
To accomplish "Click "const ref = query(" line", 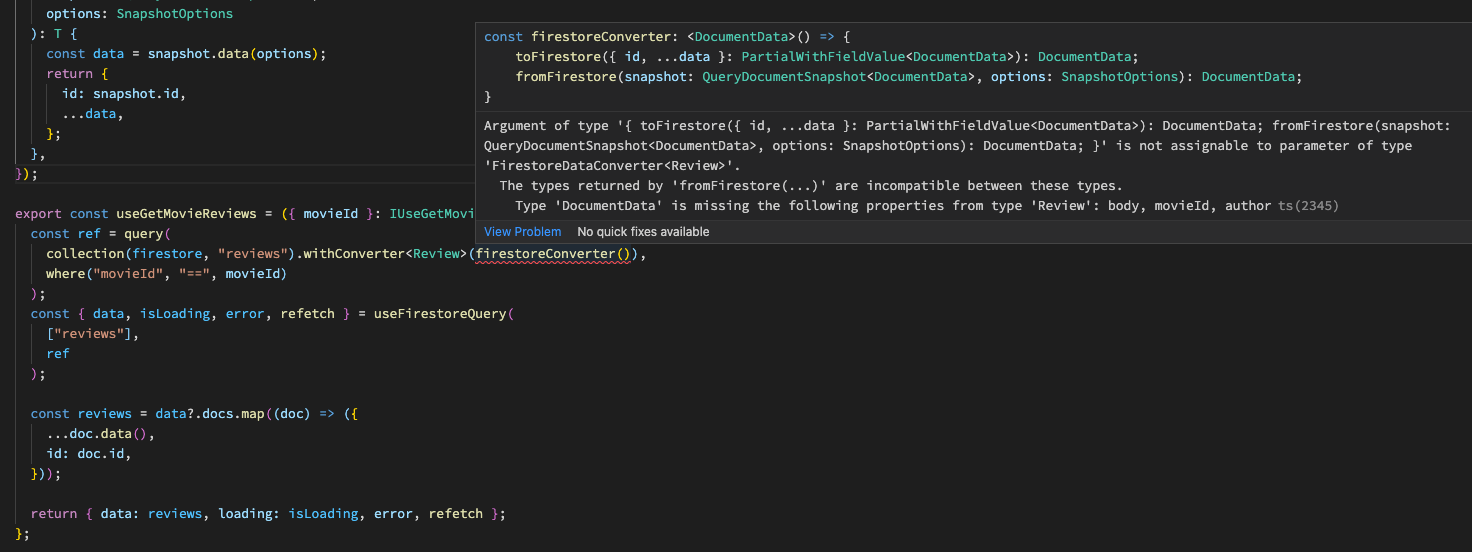I will pyautogui.click(x=101, y=234).
